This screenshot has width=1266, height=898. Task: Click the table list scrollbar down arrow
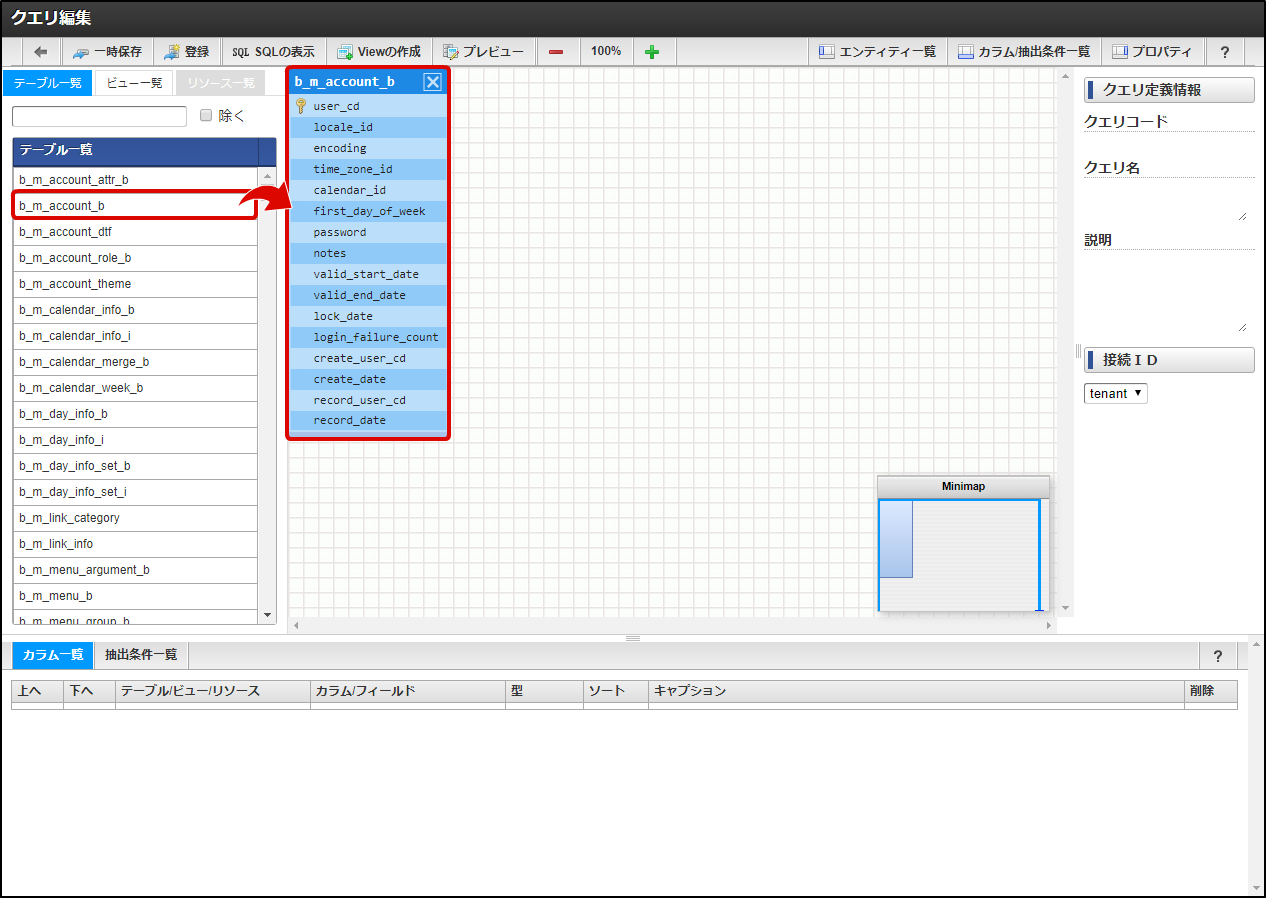267,614
